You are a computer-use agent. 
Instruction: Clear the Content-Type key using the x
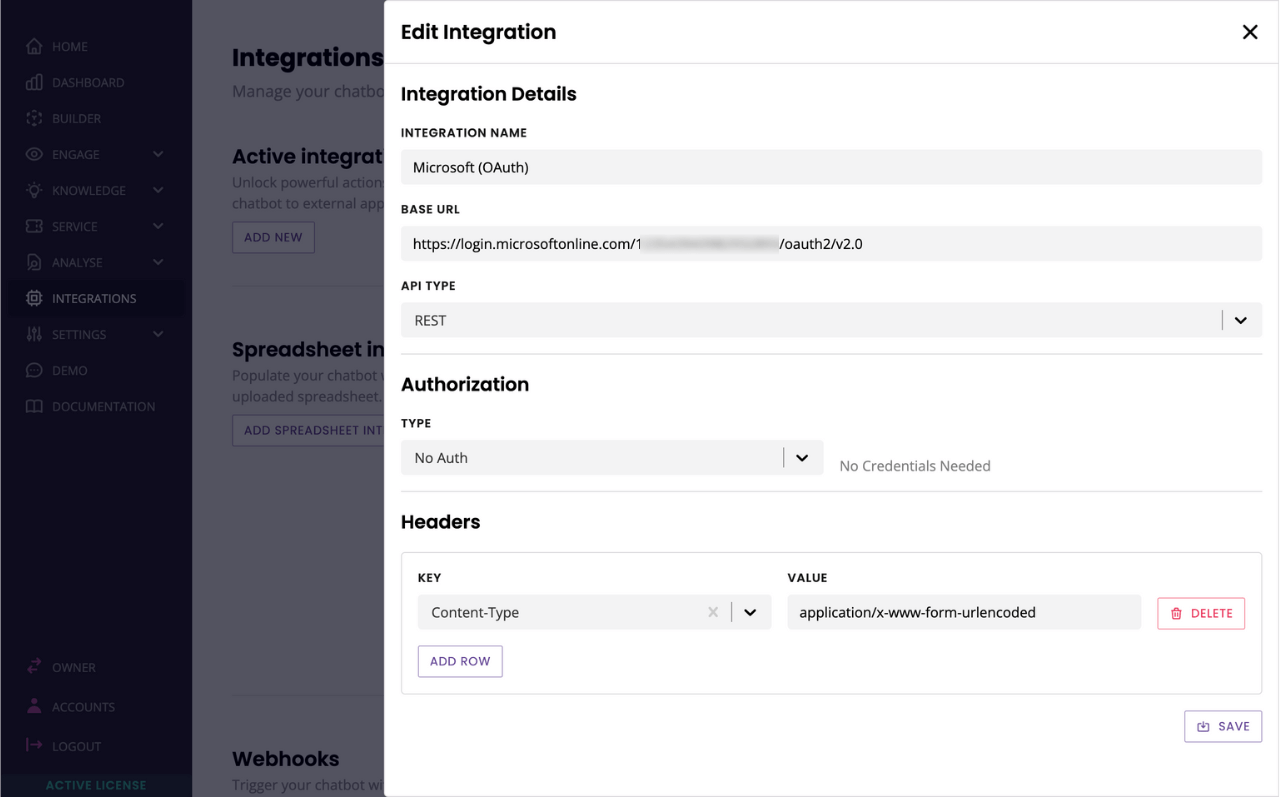pyautogui.click(x=713, y=612)
